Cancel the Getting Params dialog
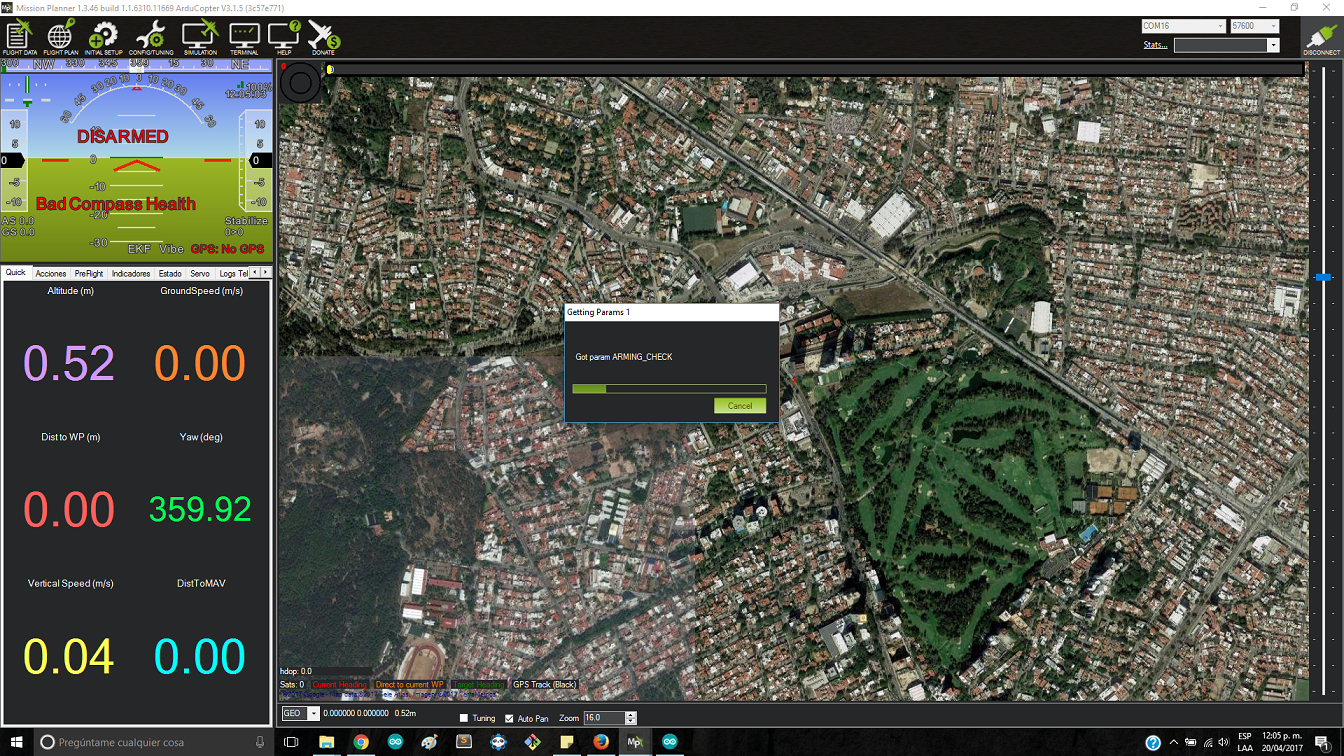The width and height of the screenshot is (1344, 756). pyautogui.click(x=740, y=406)
